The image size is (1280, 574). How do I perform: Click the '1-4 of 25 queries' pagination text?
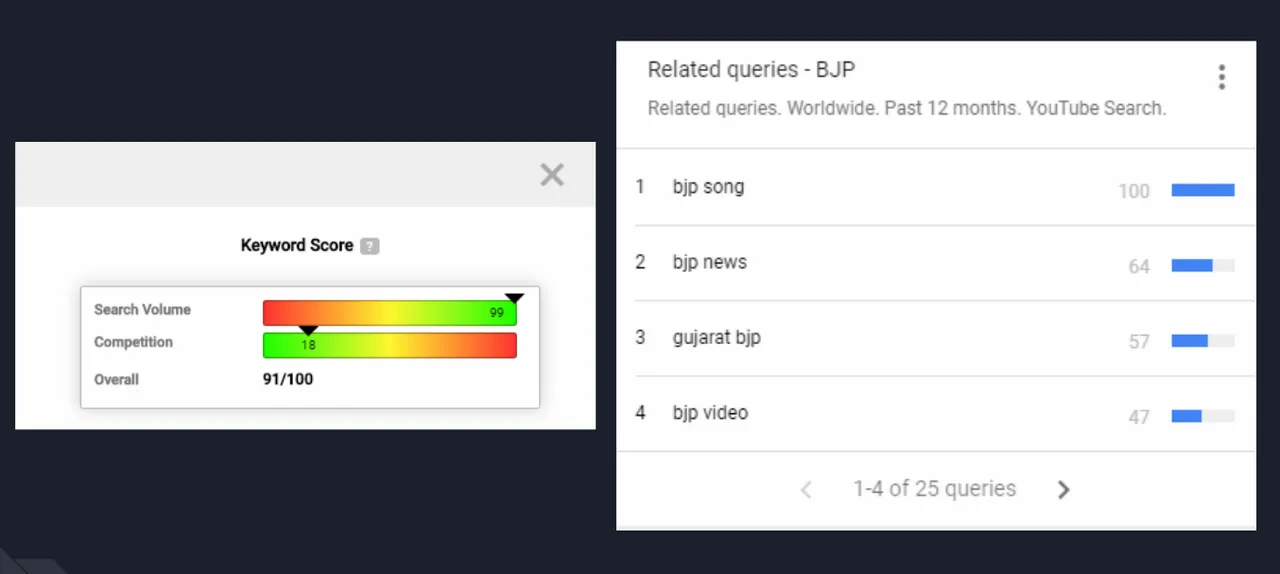pyautogui.click(x=934, y=489)
